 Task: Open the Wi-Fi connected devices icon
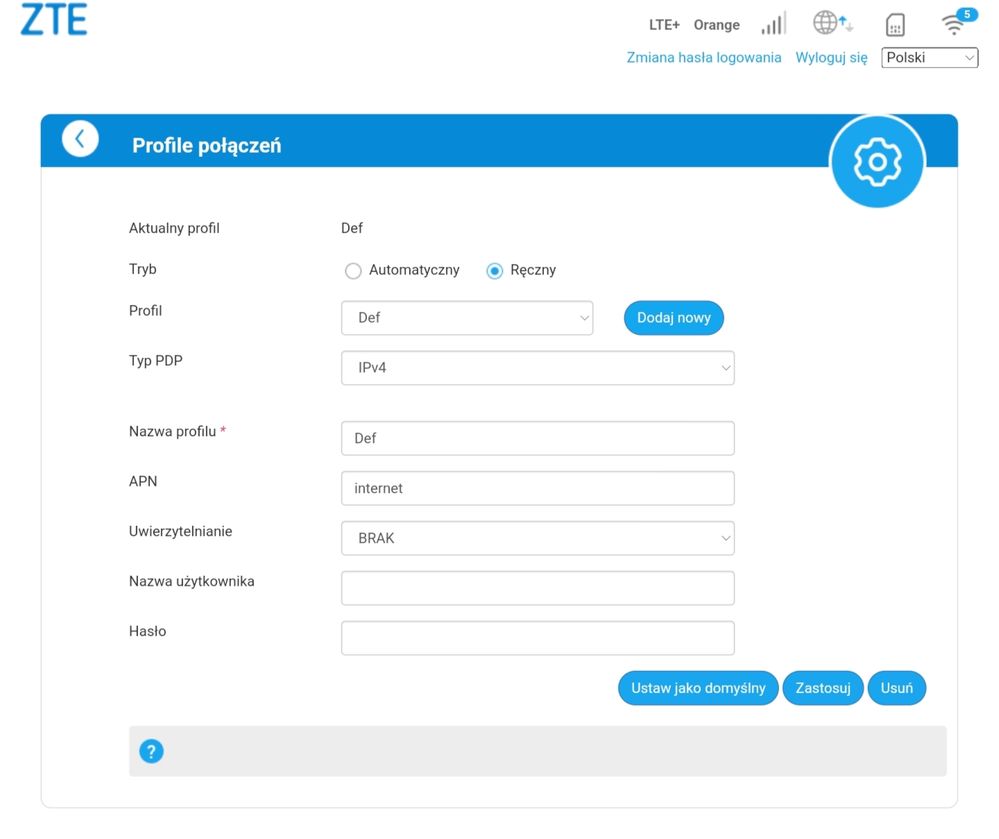[x=954, y=24]
